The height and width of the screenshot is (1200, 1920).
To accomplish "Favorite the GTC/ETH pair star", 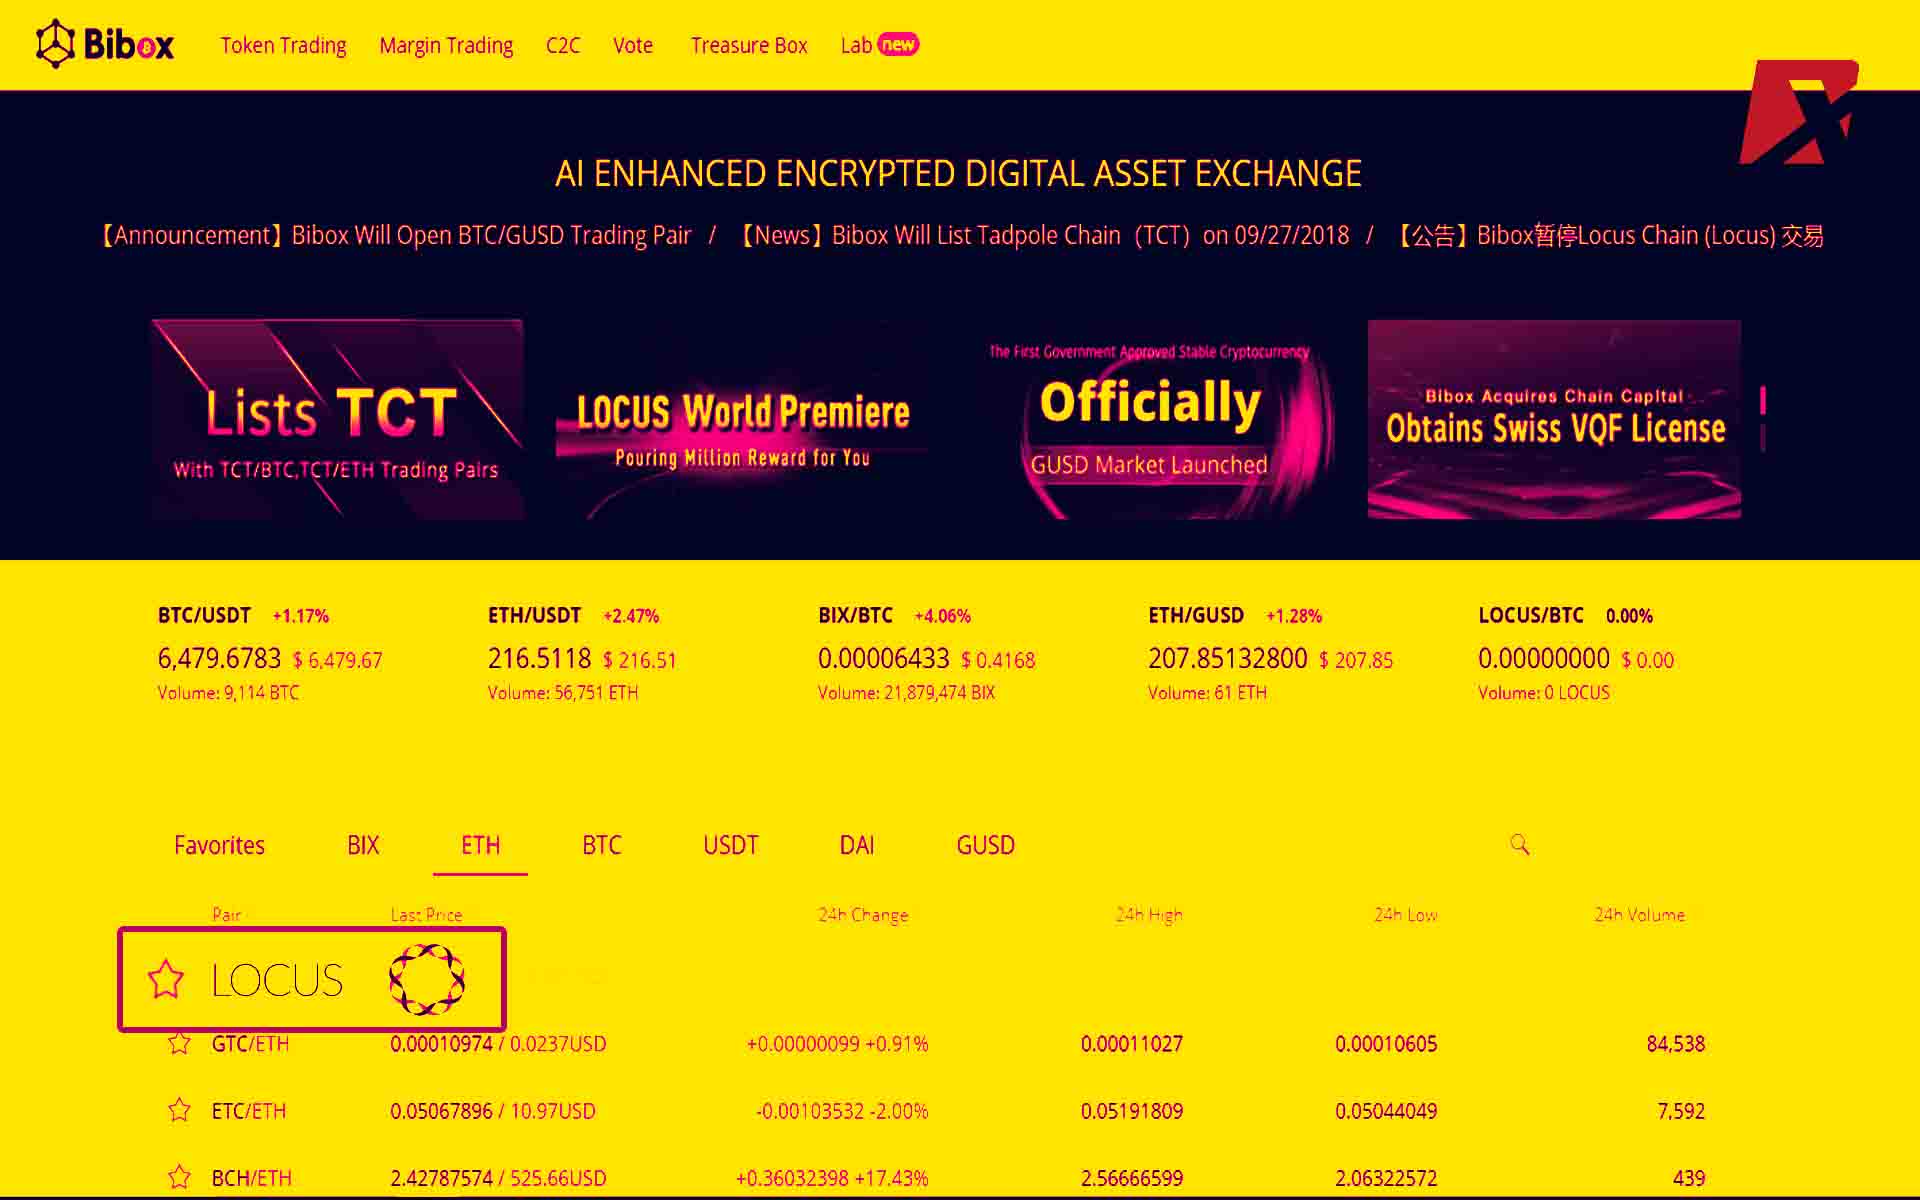I will pyautogui.click(x=179, y=1044).
